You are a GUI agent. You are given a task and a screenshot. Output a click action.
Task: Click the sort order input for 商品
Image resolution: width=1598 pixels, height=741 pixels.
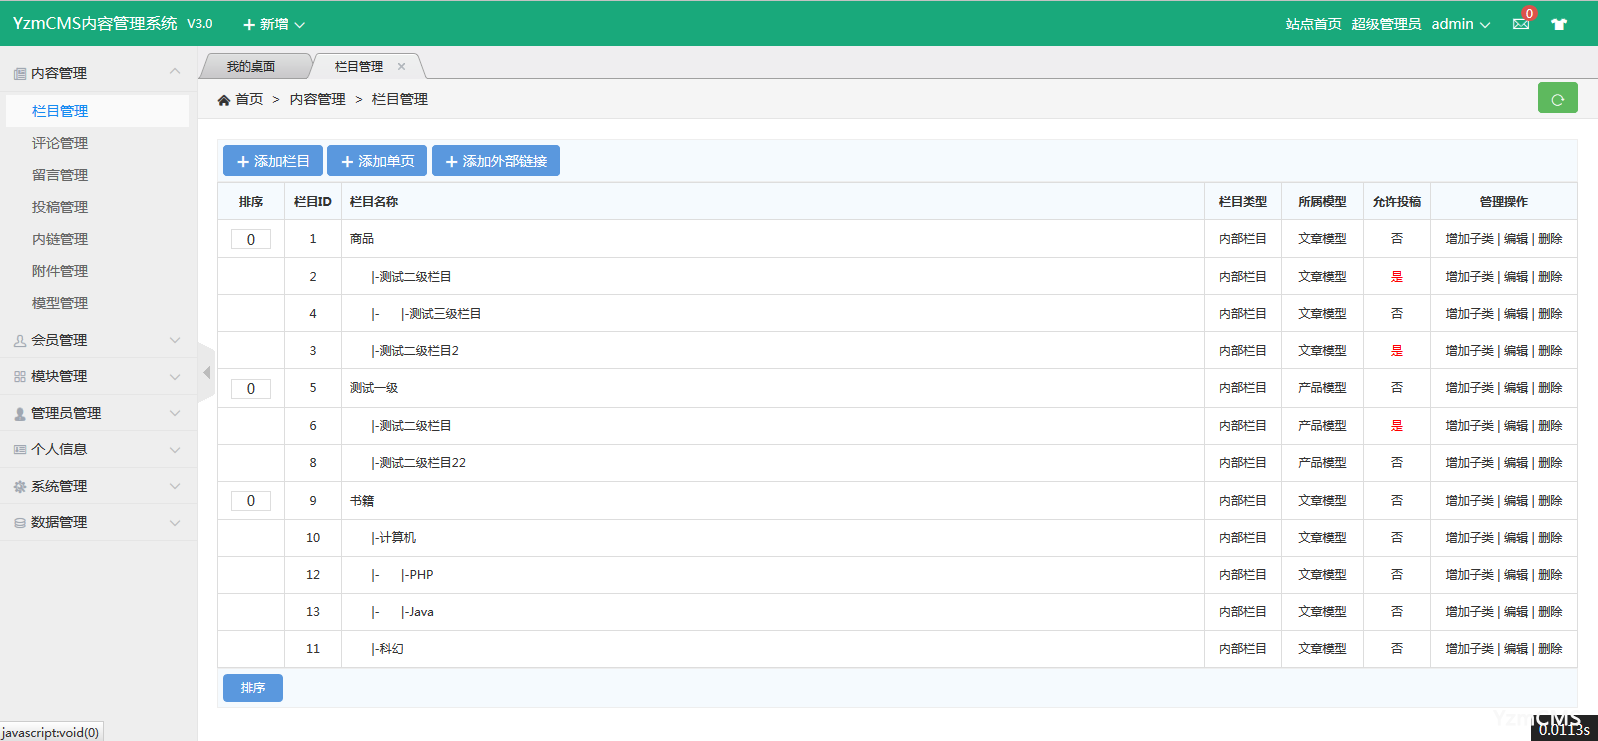[251, 240]
